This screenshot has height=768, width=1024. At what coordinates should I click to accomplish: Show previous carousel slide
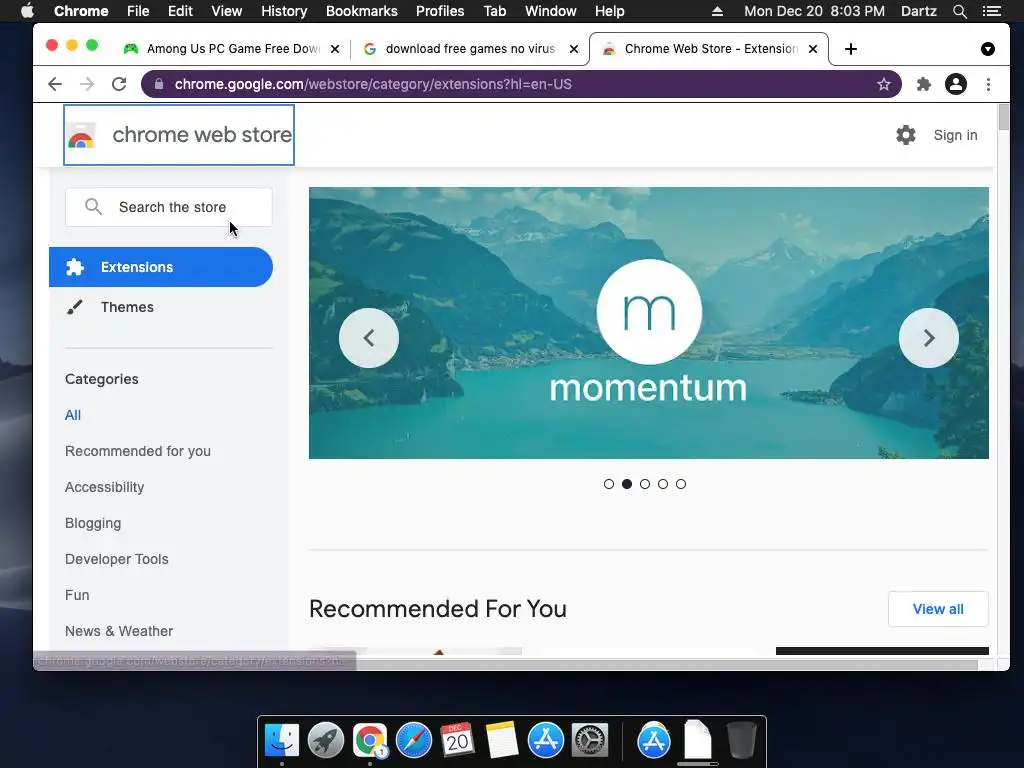click(x=369, y=338)
